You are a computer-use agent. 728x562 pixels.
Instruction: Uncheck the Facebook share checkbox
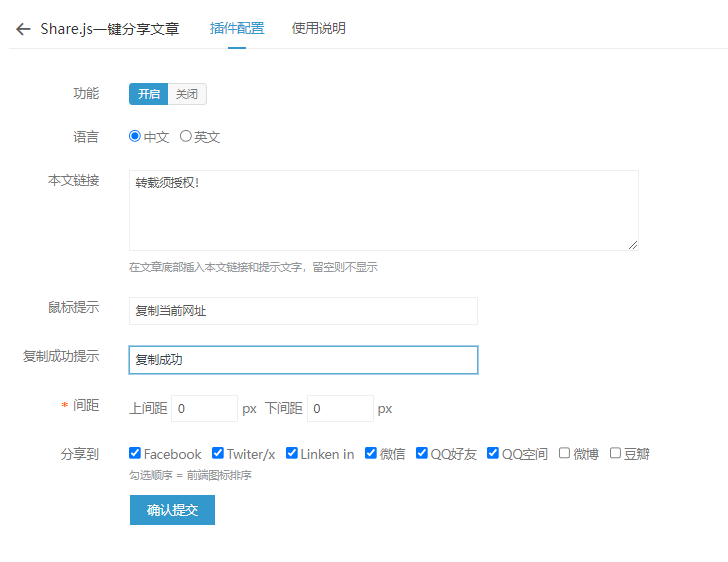tap(135, 453)
